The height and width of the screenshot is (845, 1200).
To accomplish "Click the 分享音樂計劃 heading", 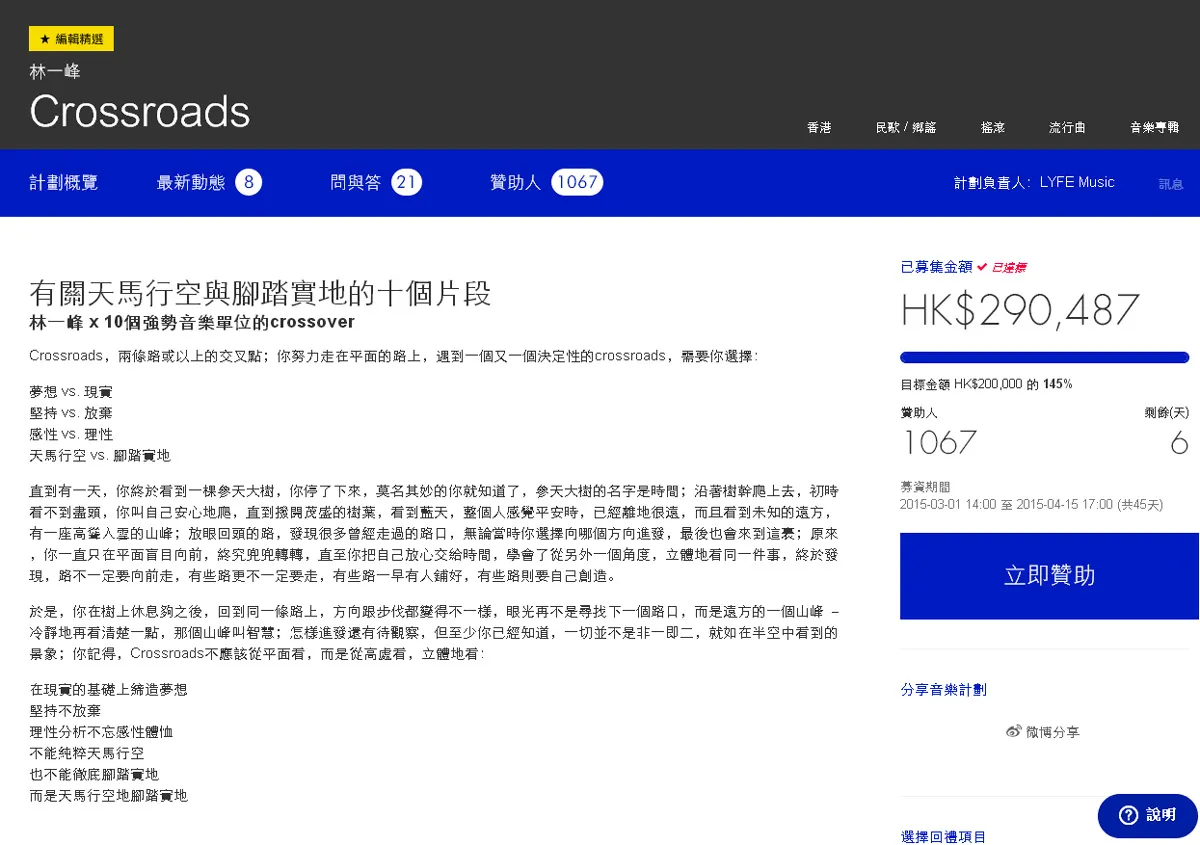I will (x=943, y=690).
